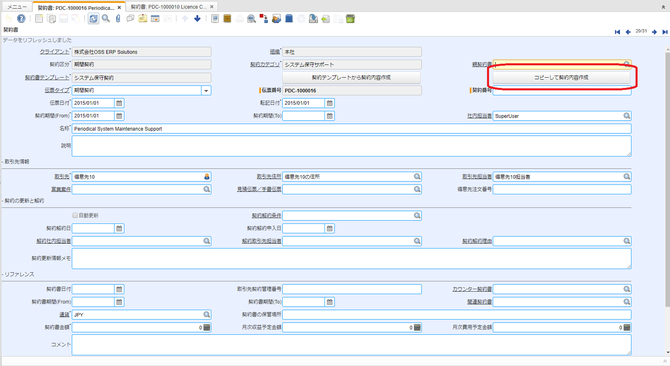The image size is (670, 366).
Task: Open the 契約解約日 calendar picker
Action: 119,228
